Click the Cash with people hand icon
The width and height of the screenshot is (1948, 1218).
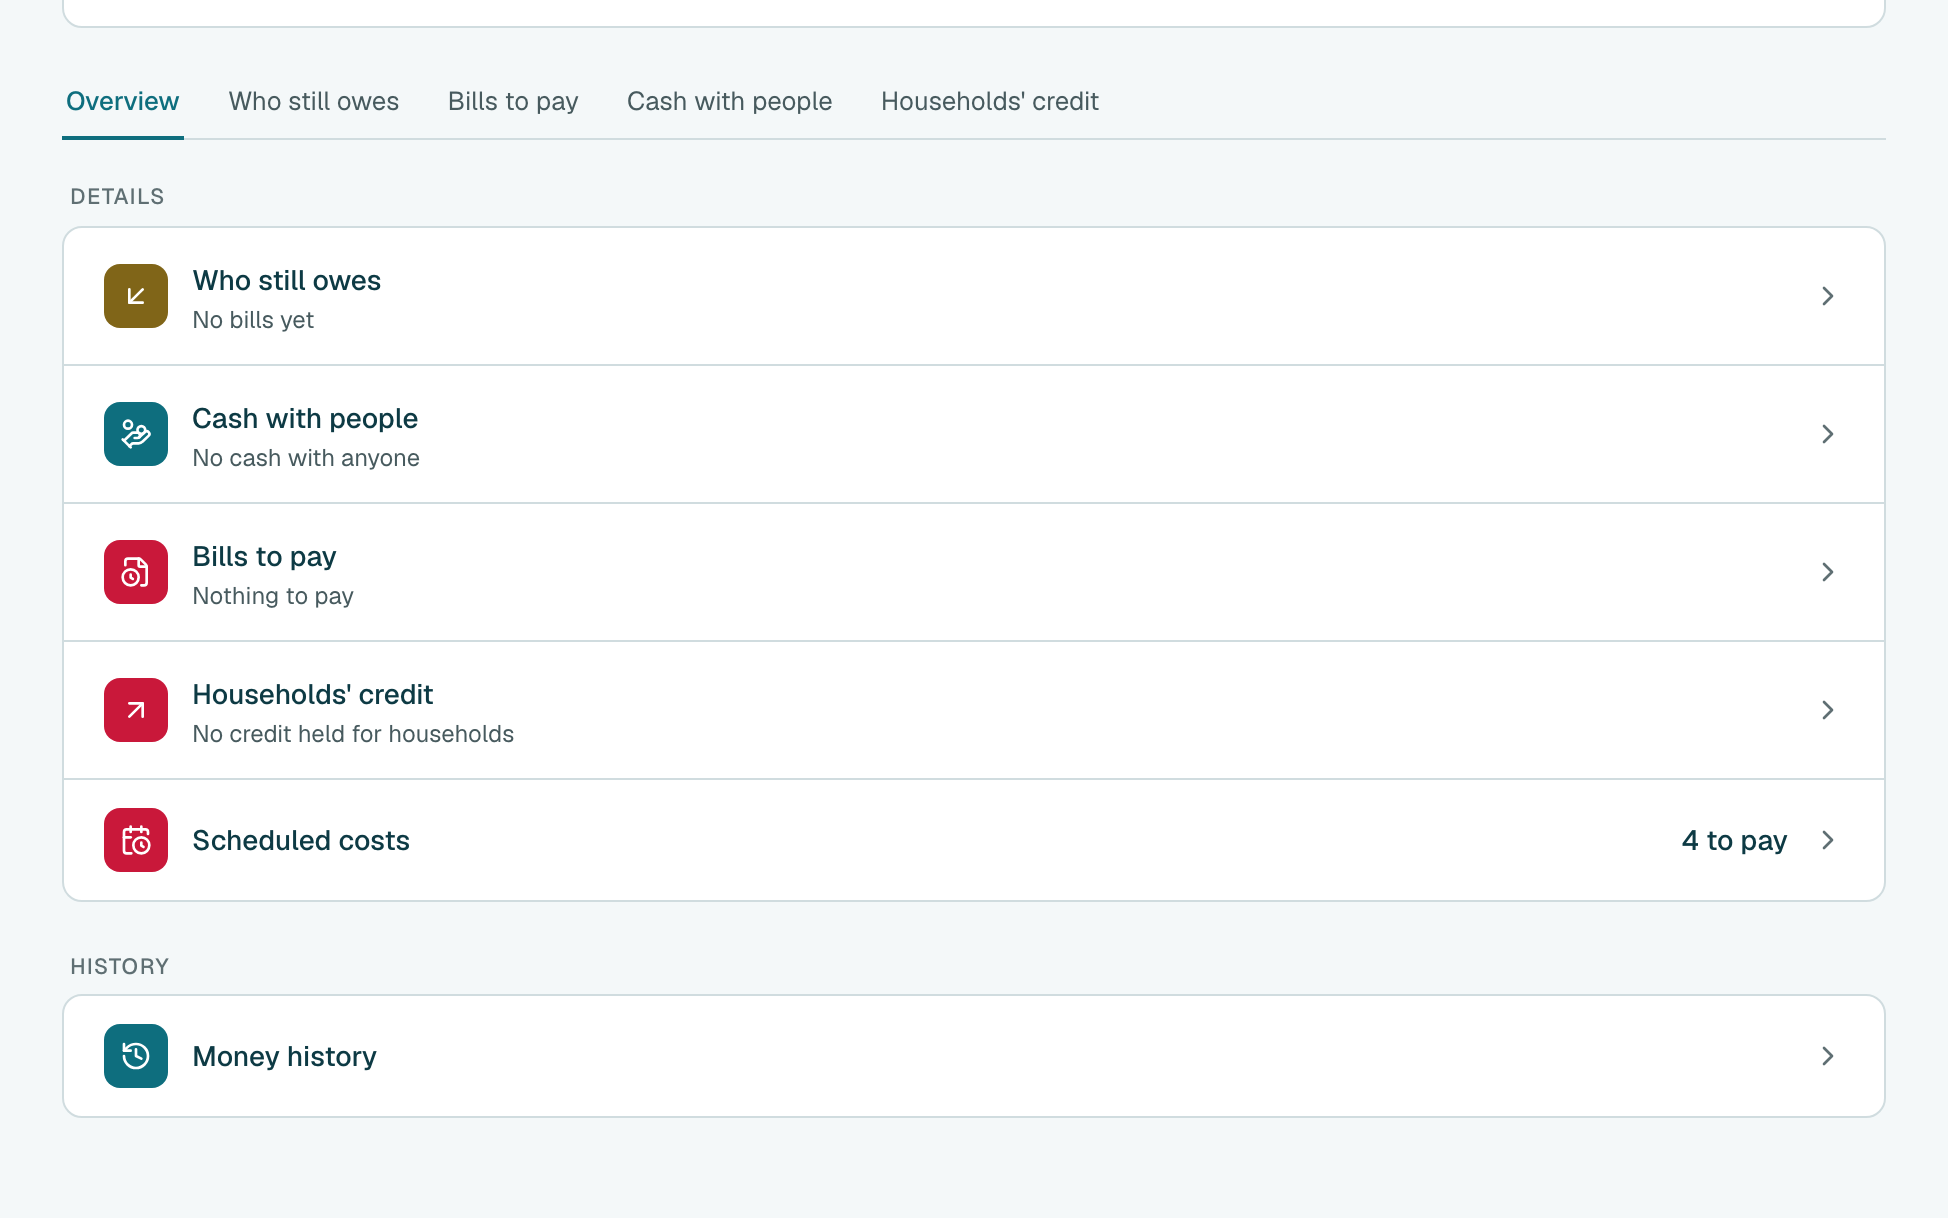point(136,434)
